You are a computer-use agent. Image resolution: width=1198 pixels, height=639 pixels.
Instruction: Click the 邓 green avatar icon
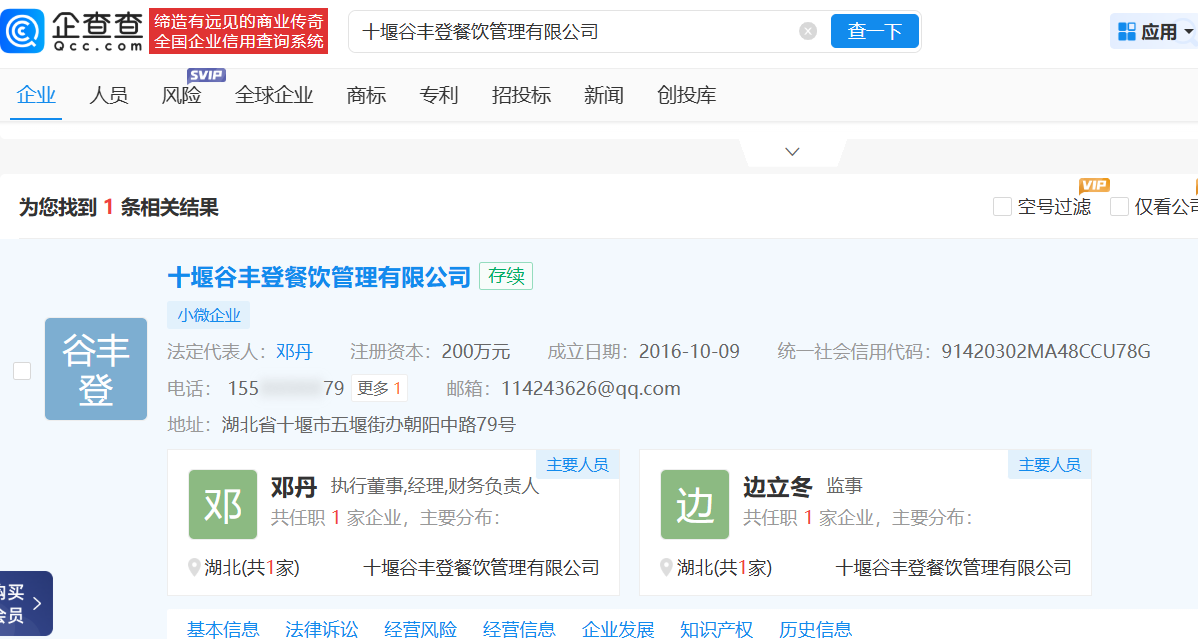(x=222, y=504)
